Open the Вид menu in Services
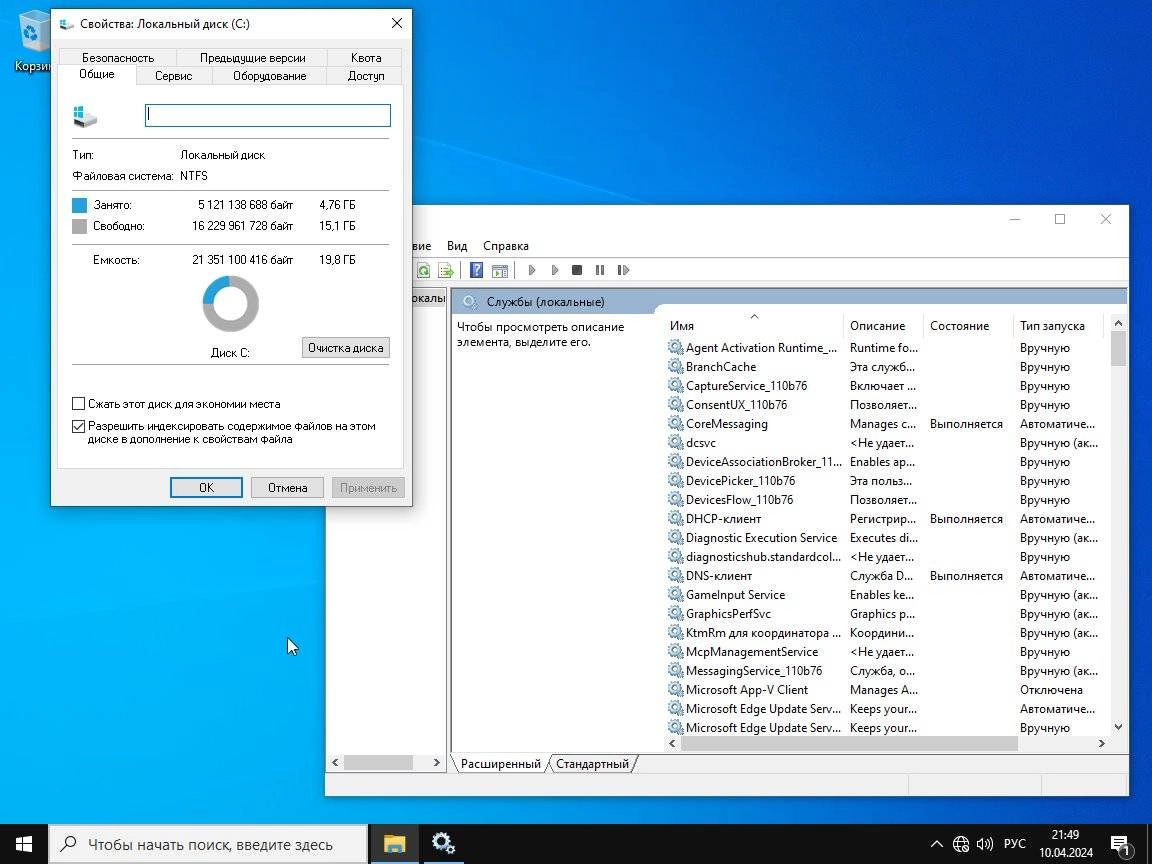 point(457,246)
